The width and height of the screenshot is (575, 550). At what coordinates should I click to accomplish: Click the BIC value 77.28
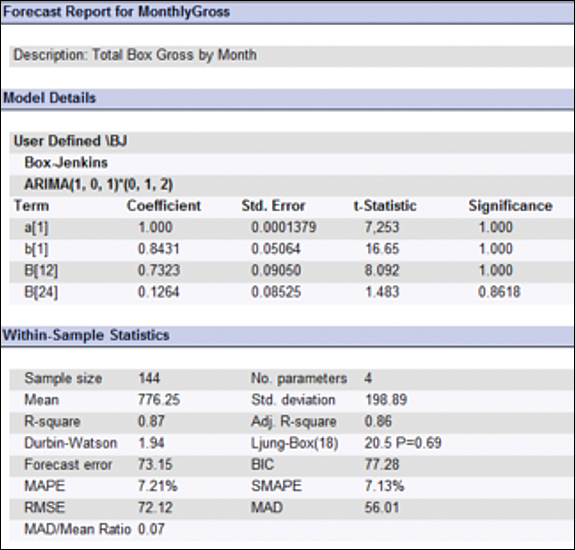click(x=382, y=465)
